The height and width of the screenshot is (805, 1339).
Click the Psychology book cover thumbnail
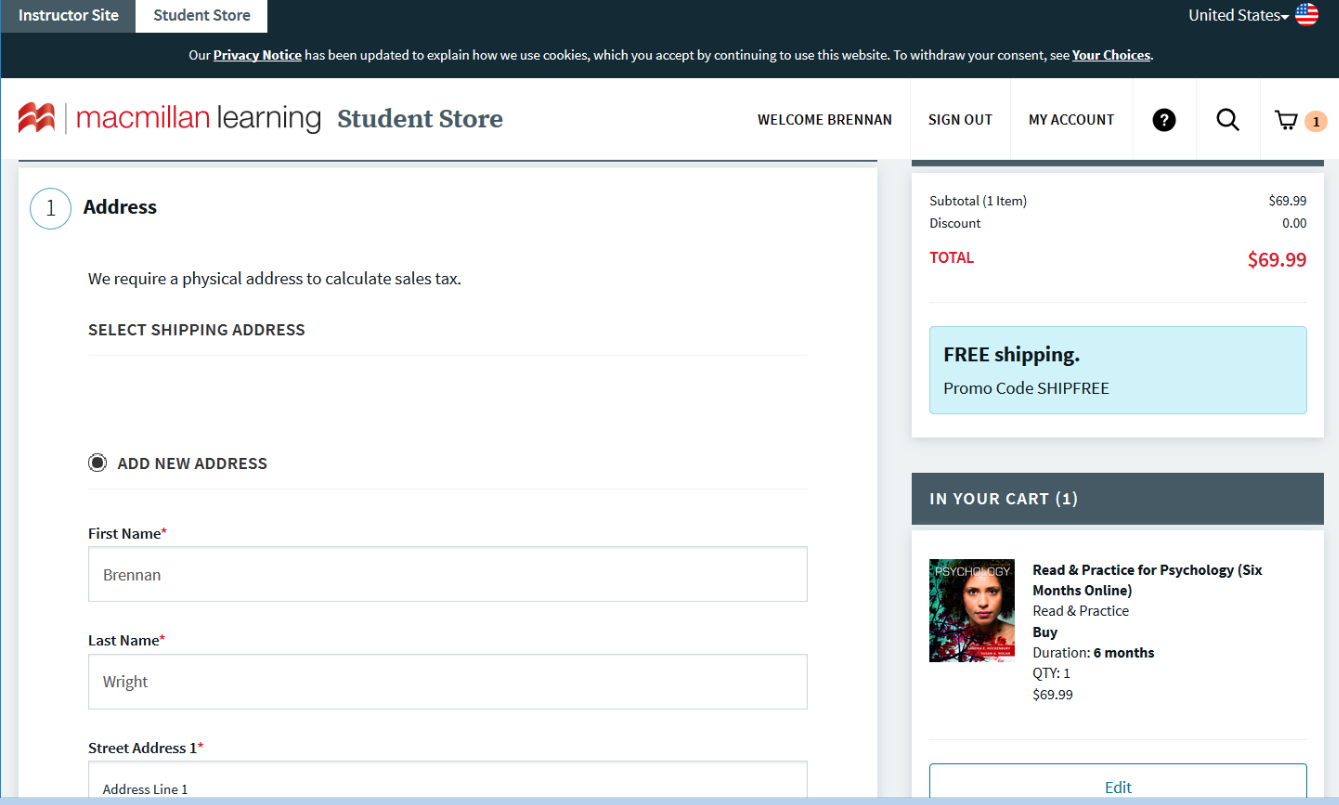971,610
